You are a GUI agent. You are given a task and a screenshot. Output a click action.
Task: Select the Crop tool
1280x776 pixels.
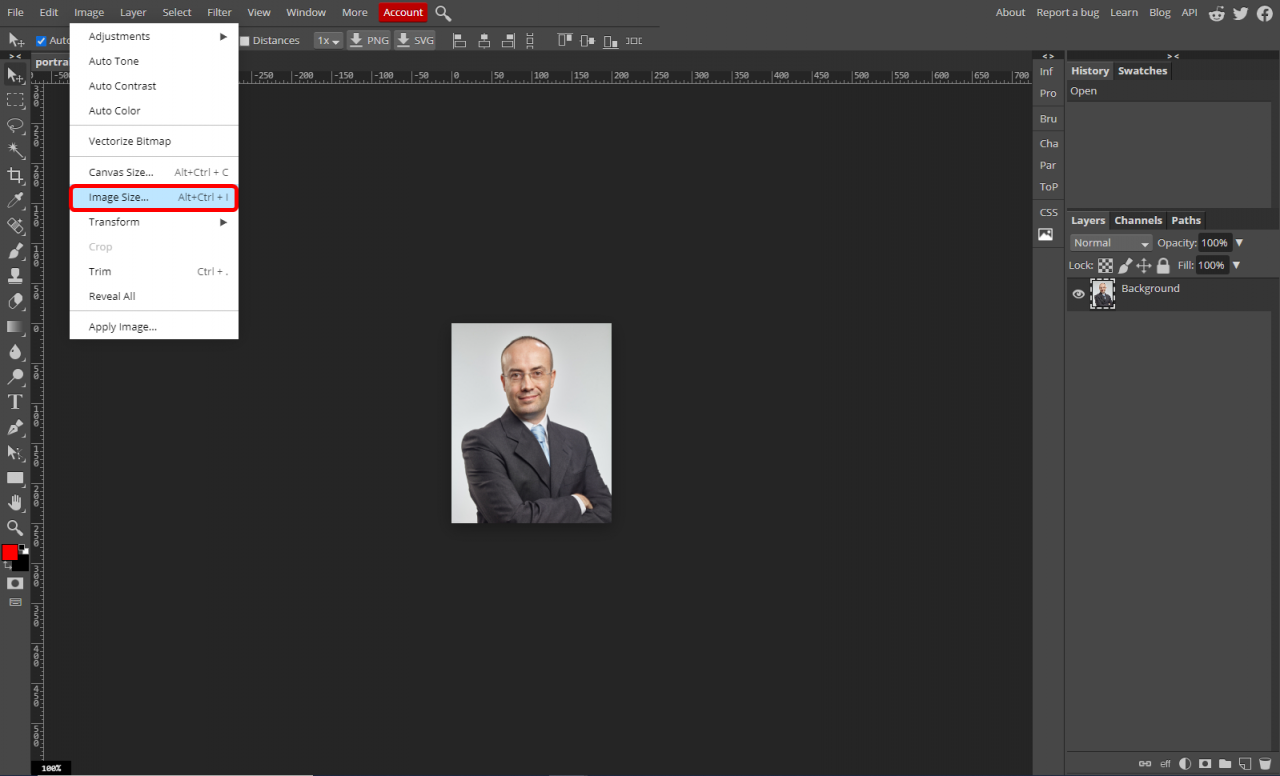coord(15,176)
